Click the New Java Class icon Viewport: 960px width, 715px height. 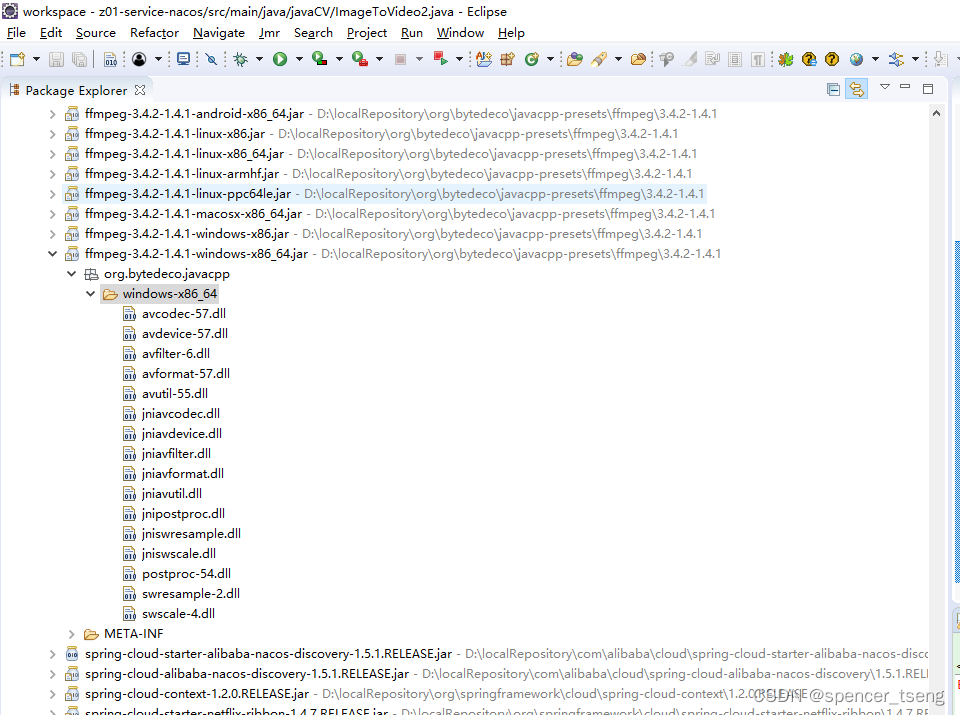point(531,59)
